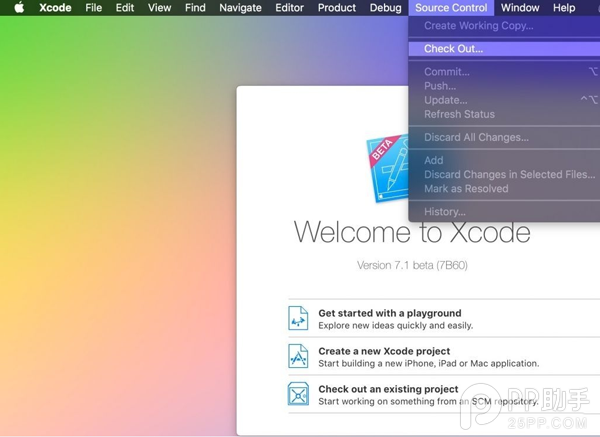The image size is (600, 437).
Task: Open the File menu
Action: point(93,8)
